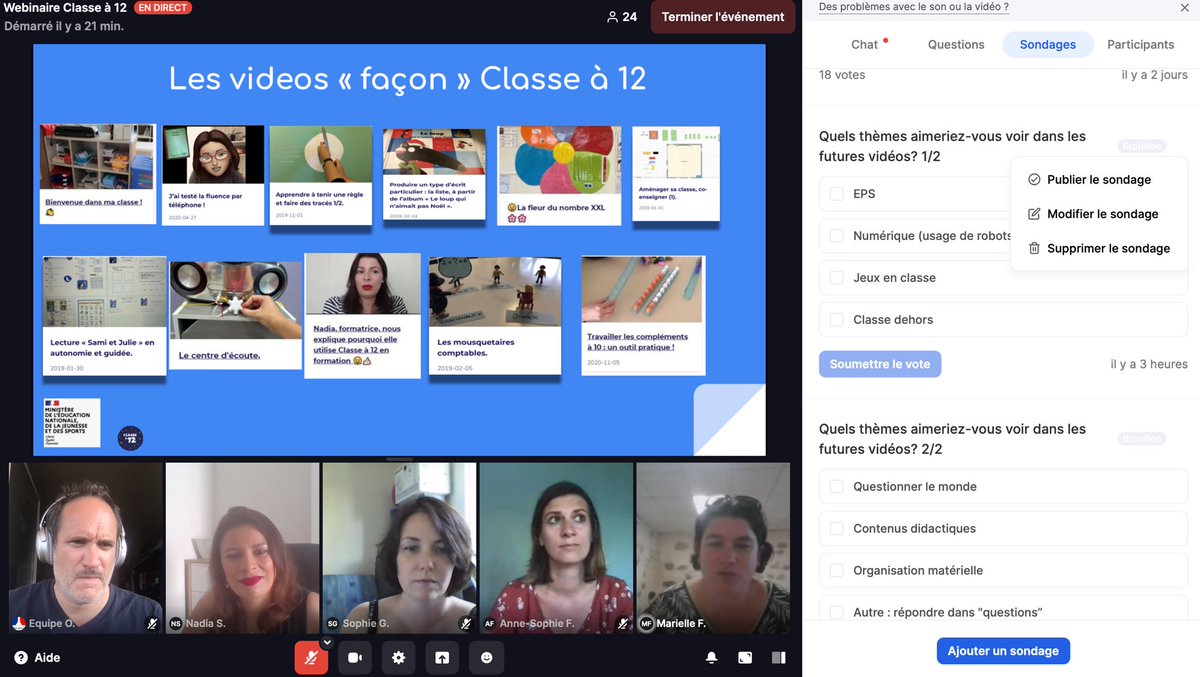Expand microphone options chevron above mic button
The image size is (1200, 677).
(x=326, y=643)
